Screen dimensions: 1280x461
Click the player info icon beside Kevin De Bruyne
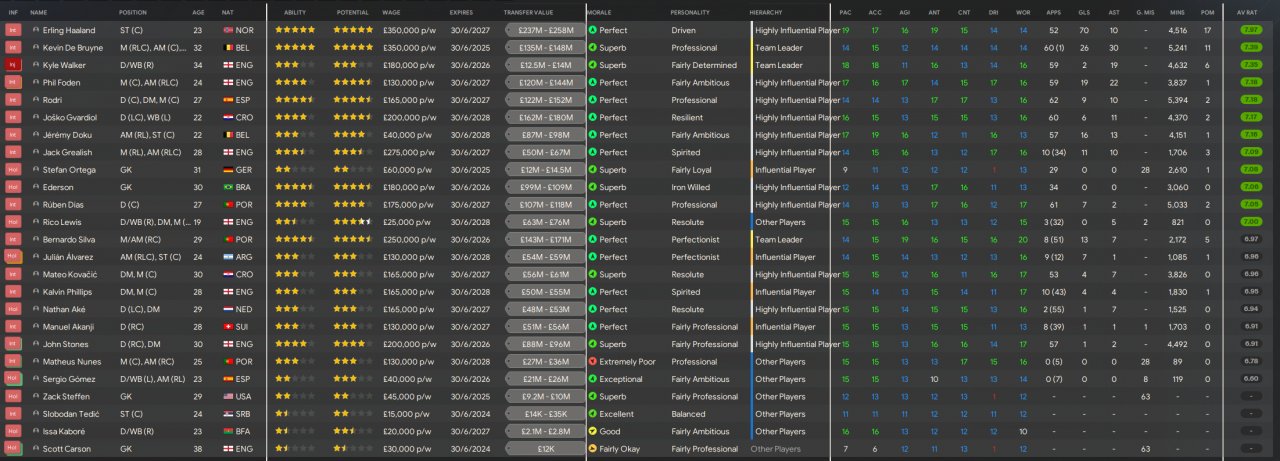coord(36,48)
